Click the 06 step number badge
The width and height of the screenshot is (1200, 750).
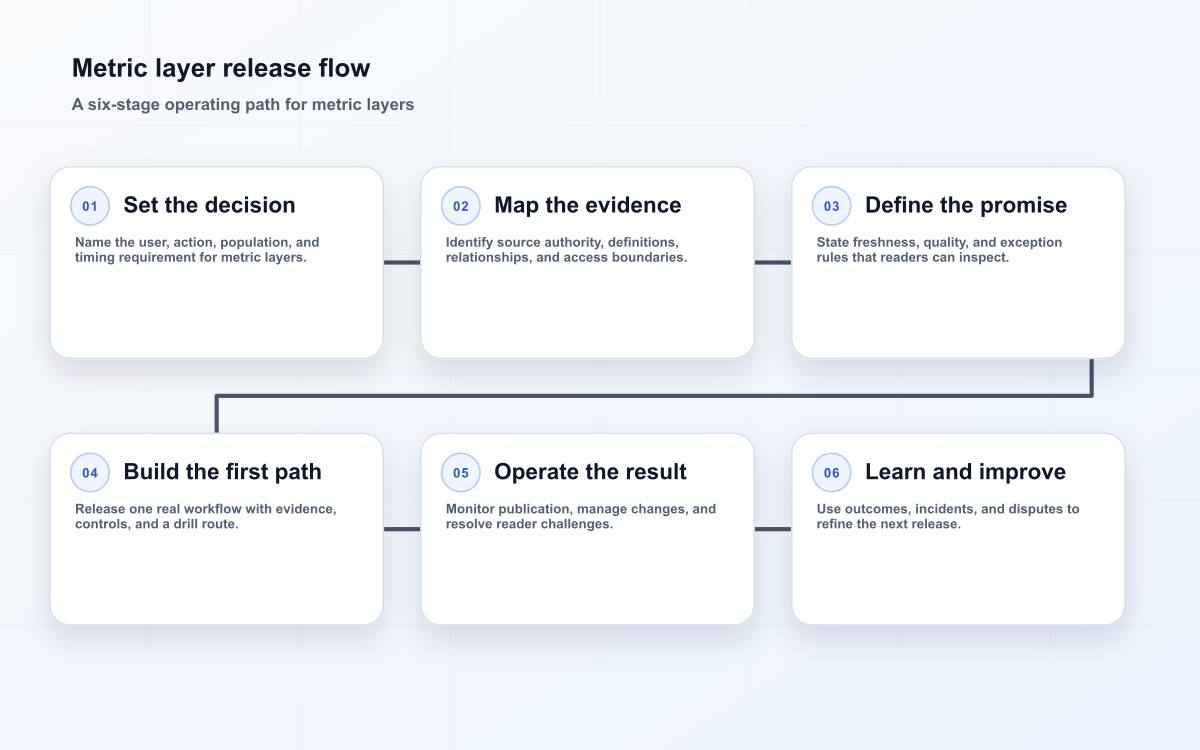click(x=832, y=473)
